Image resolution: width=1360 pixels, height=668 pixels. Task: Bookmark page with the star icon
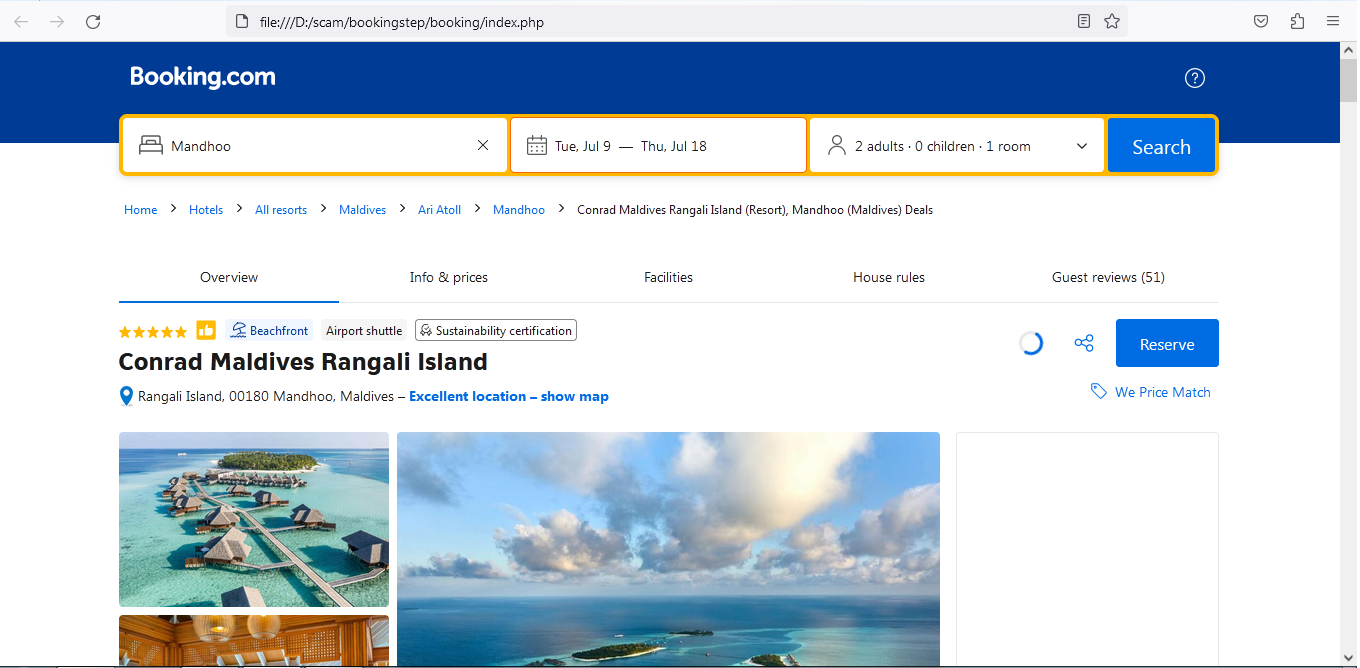point(1112,21)
